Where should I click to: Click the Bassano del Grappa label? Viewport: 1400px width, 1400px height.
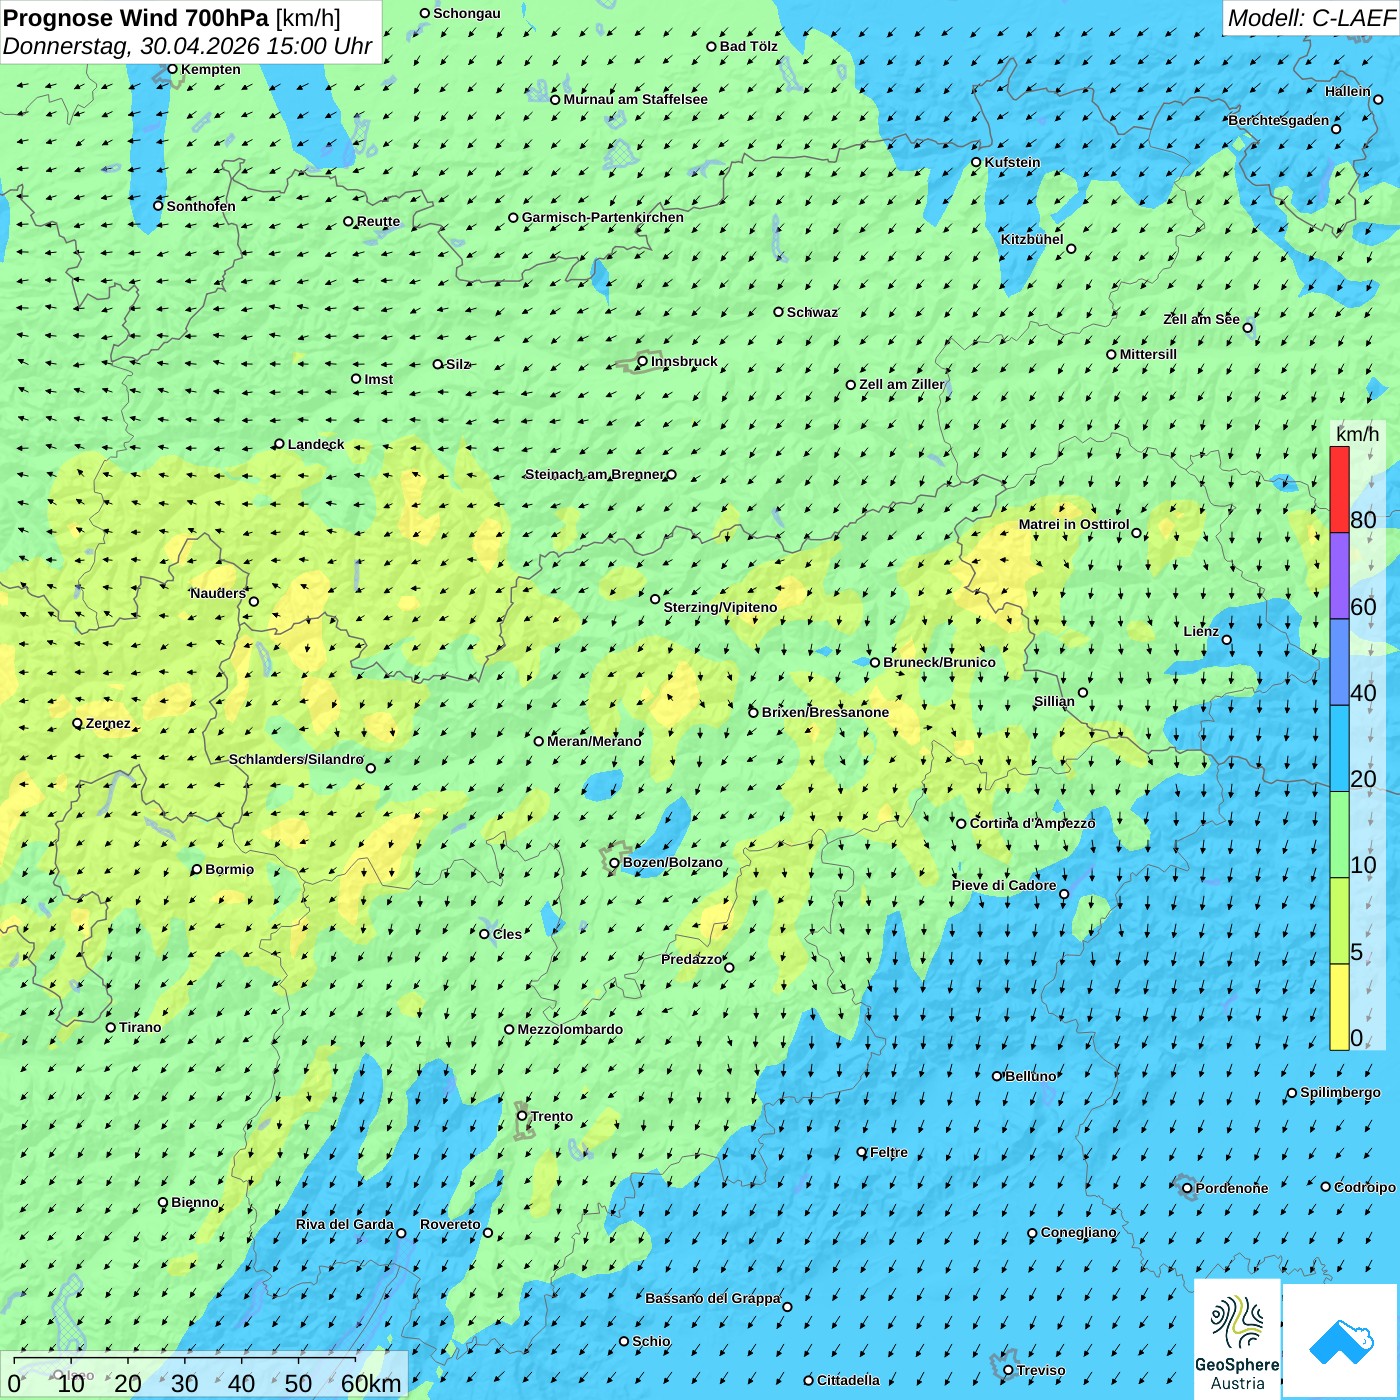[x=713, y=1298]
